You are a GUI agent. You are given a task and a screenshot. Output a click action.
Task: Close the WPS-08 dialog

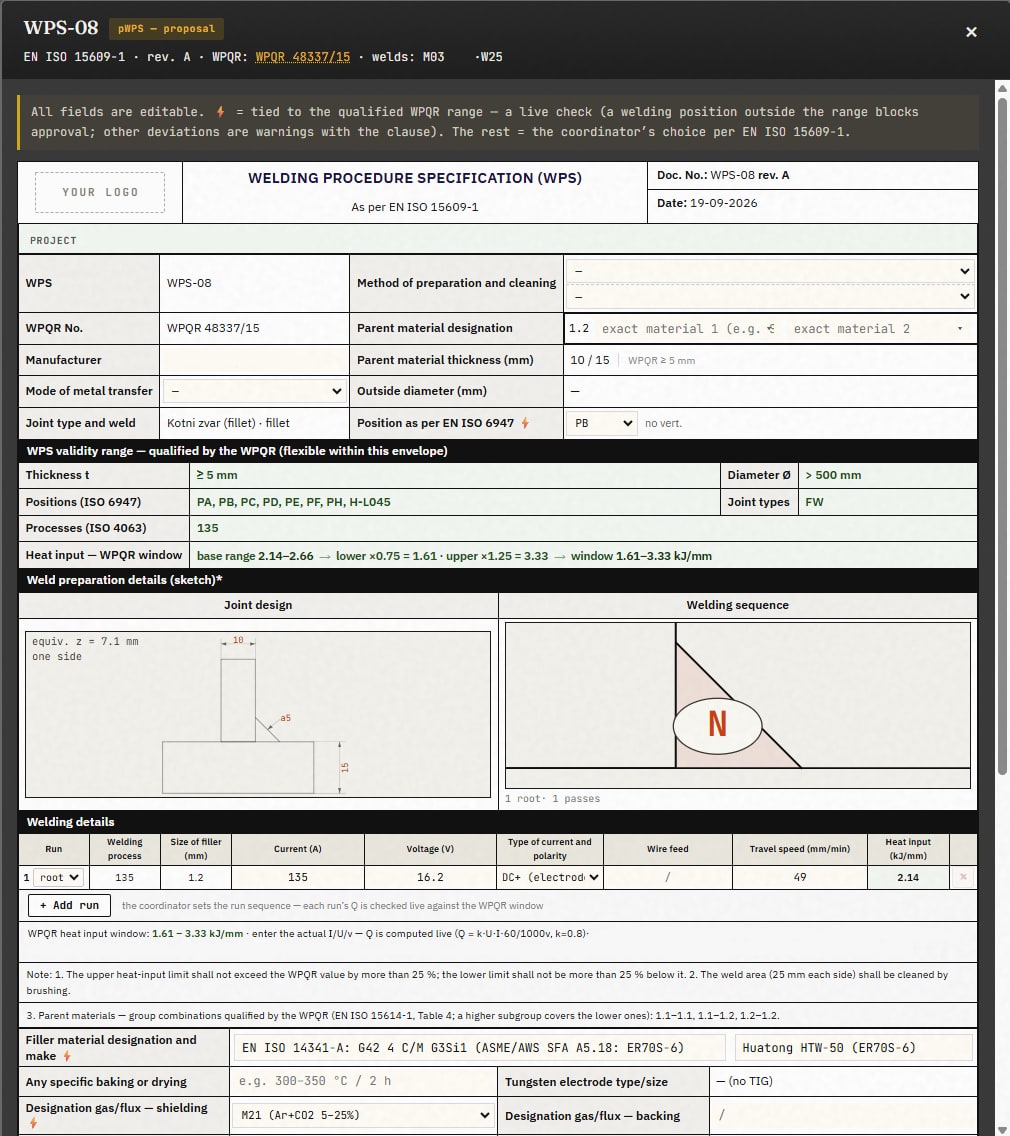(x=971, y=32)
